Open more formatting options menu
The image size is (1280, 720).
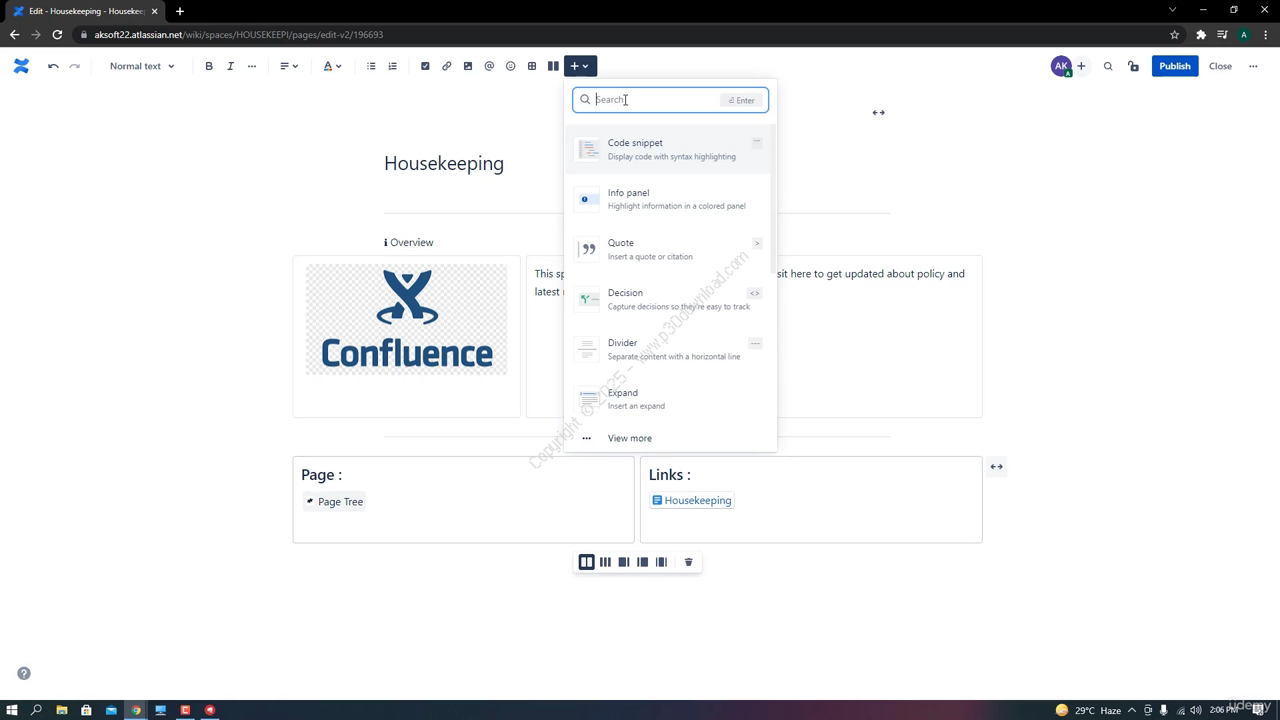(x=251, y=66)
